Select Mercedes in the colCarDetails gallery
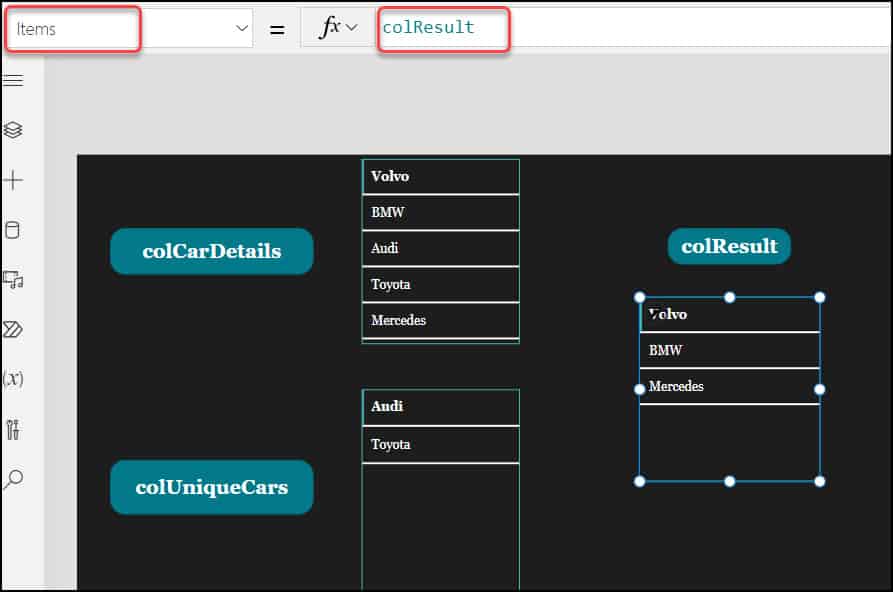 pos(440,320)
